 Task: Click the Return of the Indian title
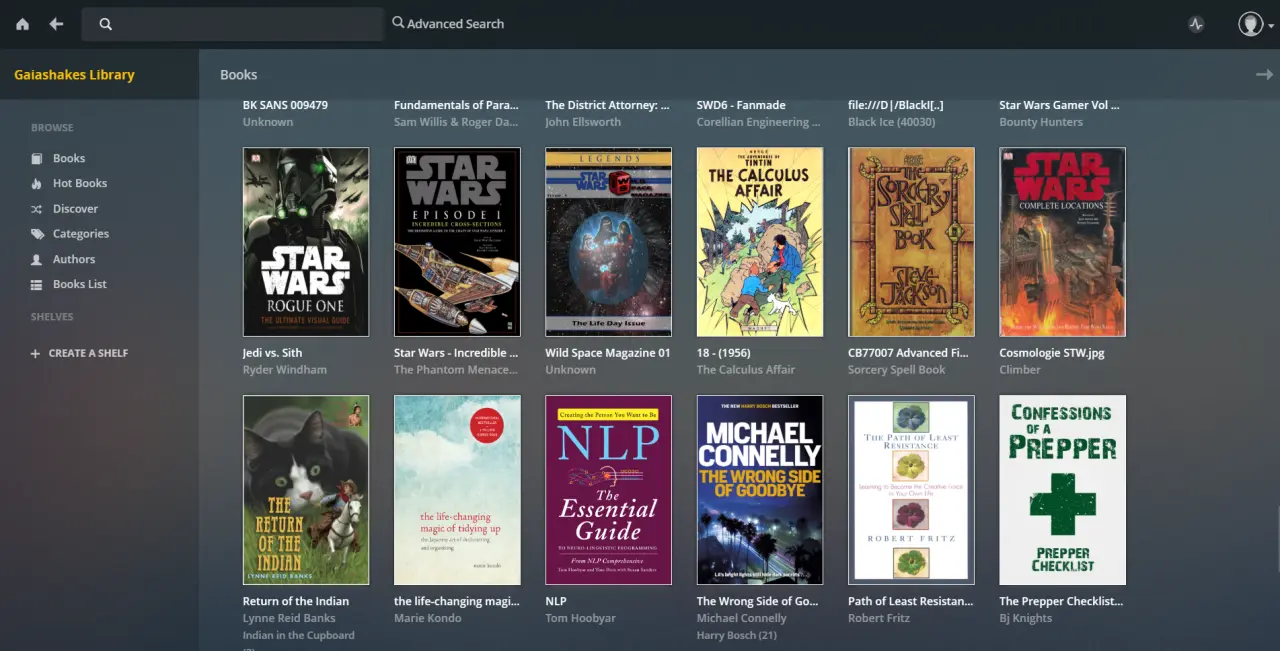click(x=296, y=601)
